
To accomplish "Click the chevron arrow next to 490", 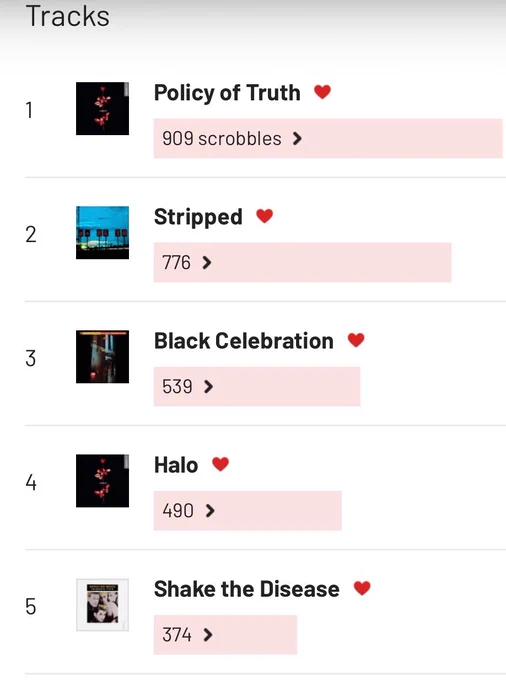I will pos(210,511).
